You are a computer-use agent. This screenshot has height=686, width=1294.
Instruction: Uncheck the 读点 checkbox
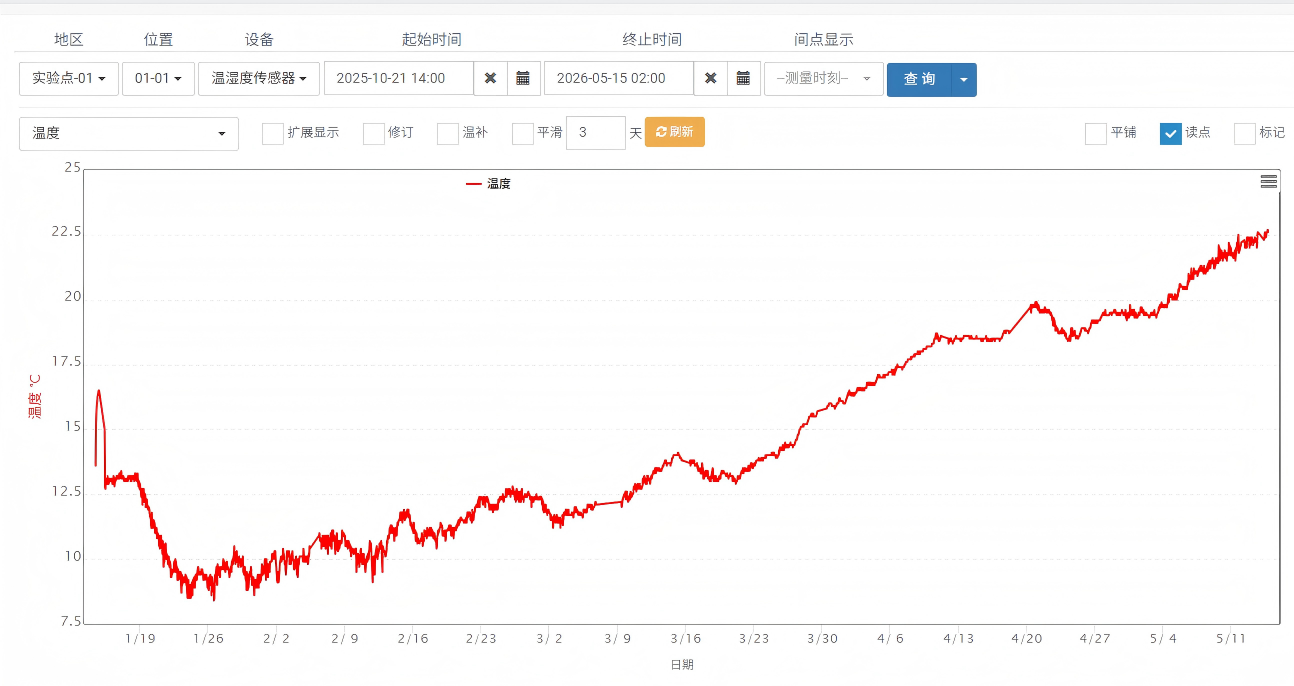pos(1171,133)
